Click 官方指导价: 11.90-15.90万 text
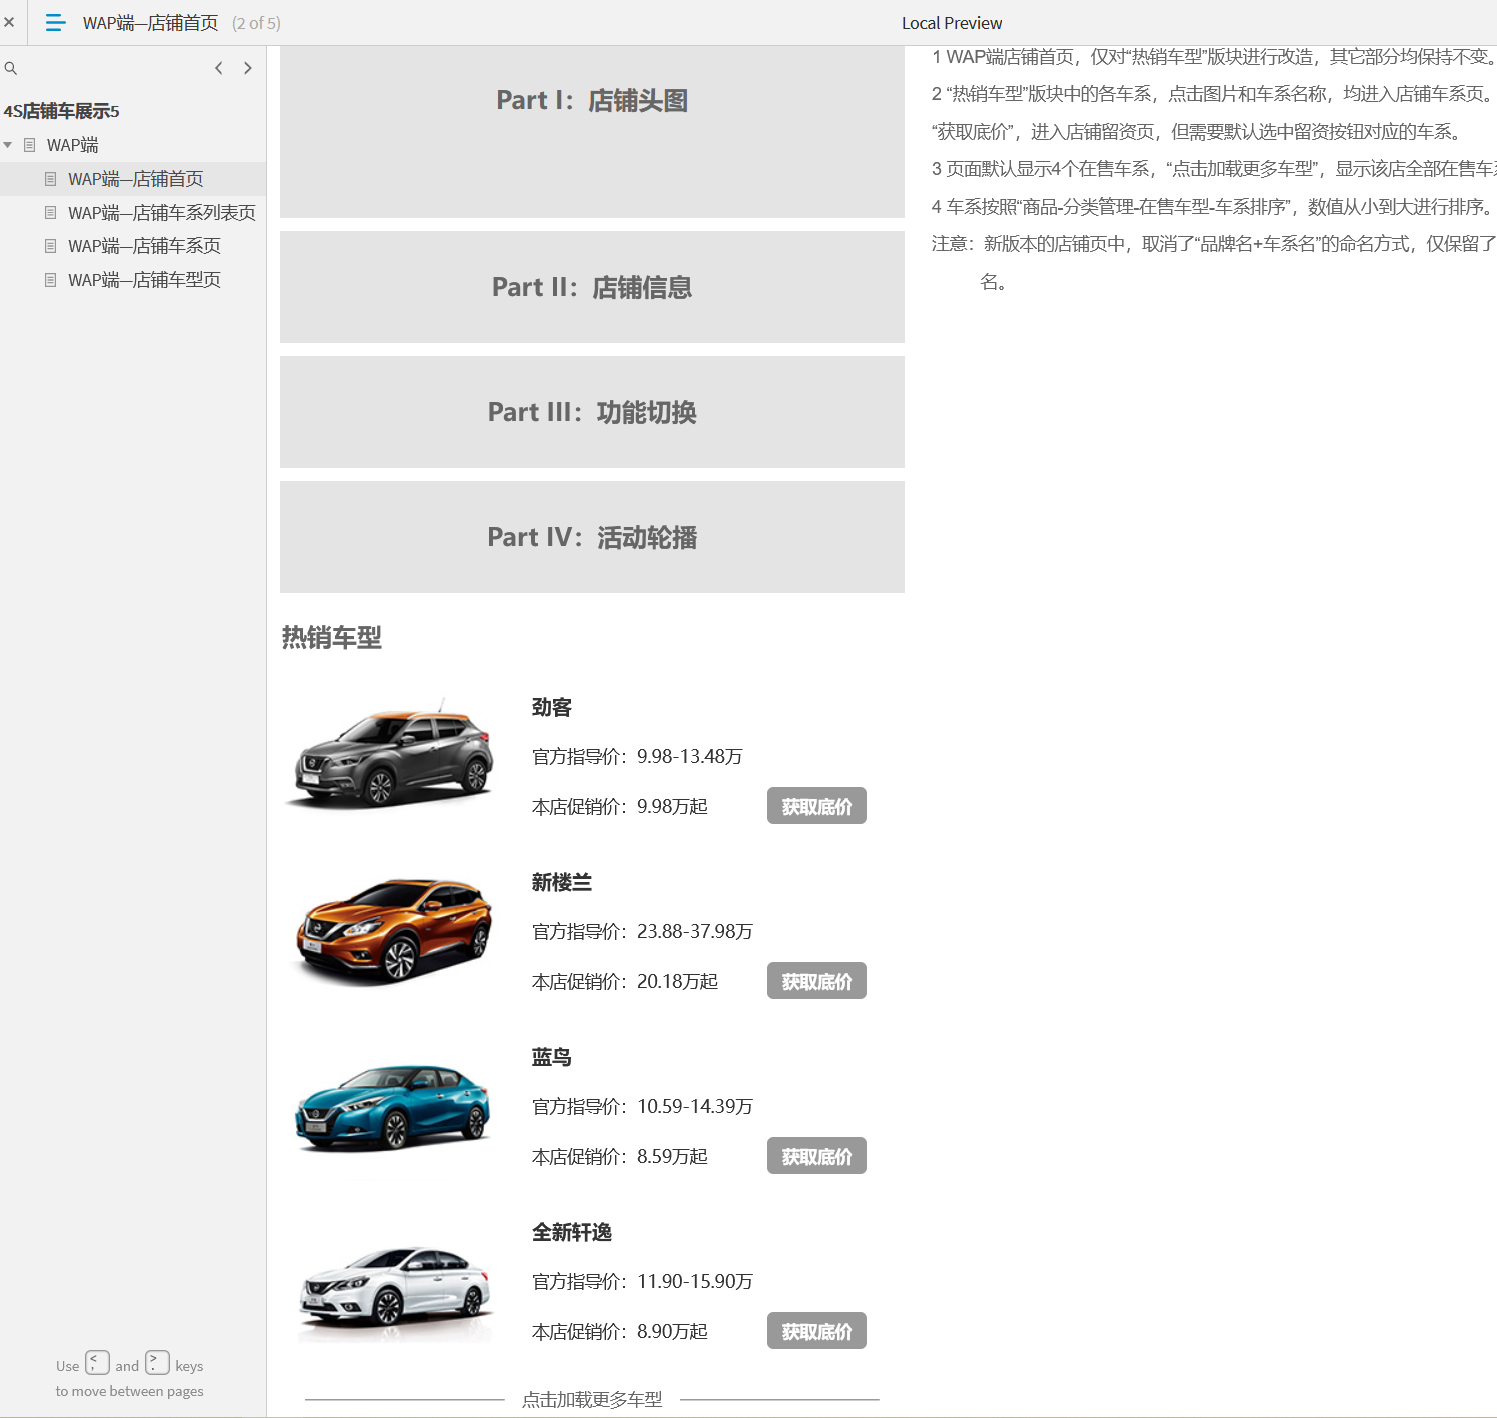 pos(642,1281)
